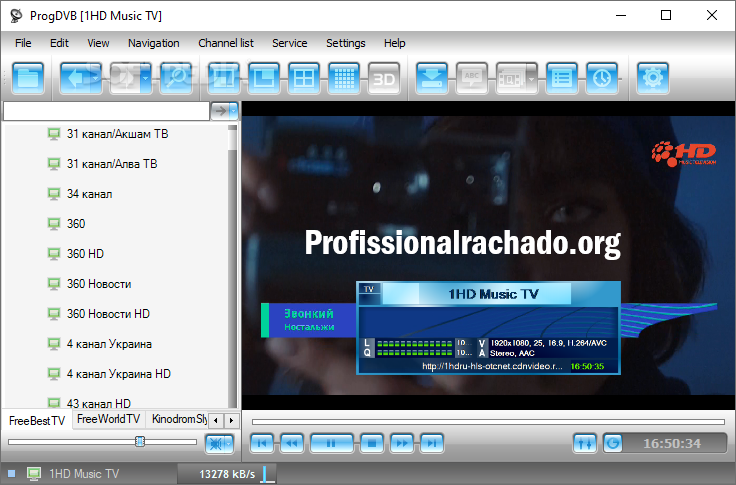Open the channel search magnifier icon
The image size is (736, 485).
[176, 78]
